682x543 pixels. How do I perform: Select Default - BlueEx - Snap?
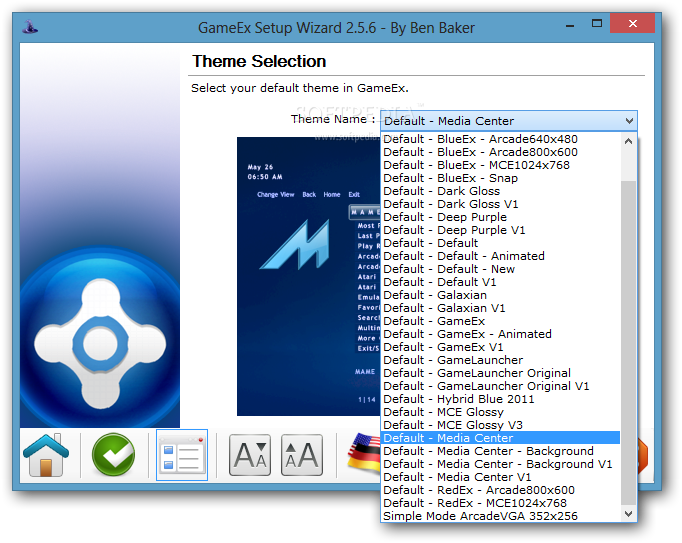(x=500, y=178)
